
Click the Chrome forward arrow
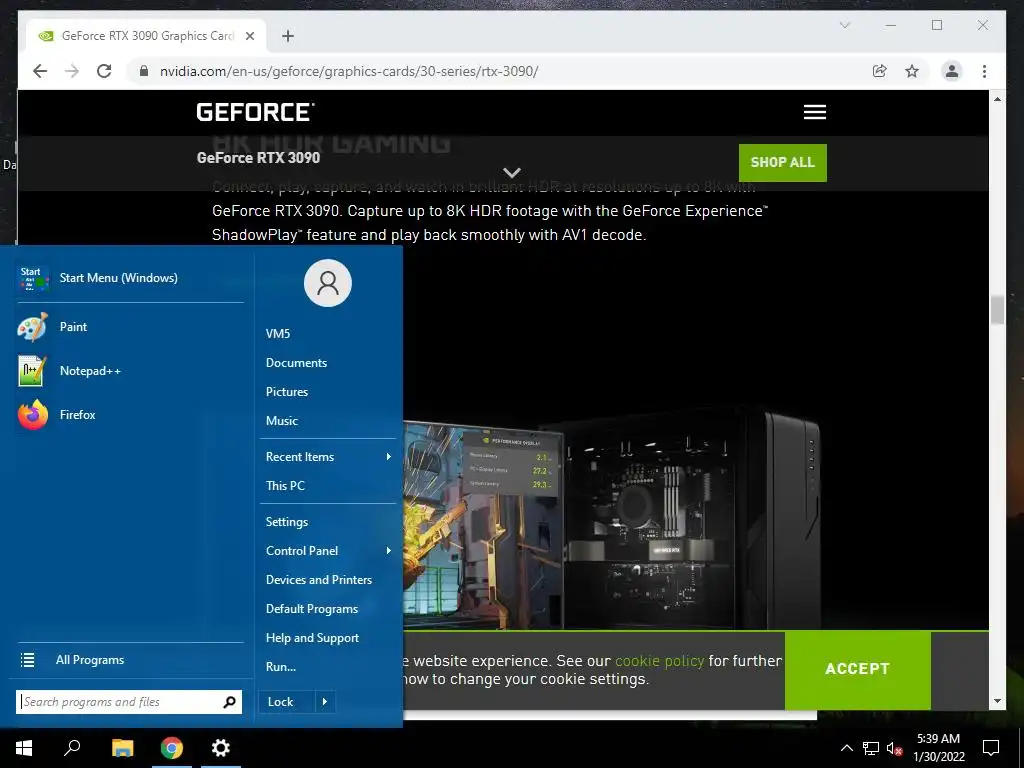coord(72,71)
